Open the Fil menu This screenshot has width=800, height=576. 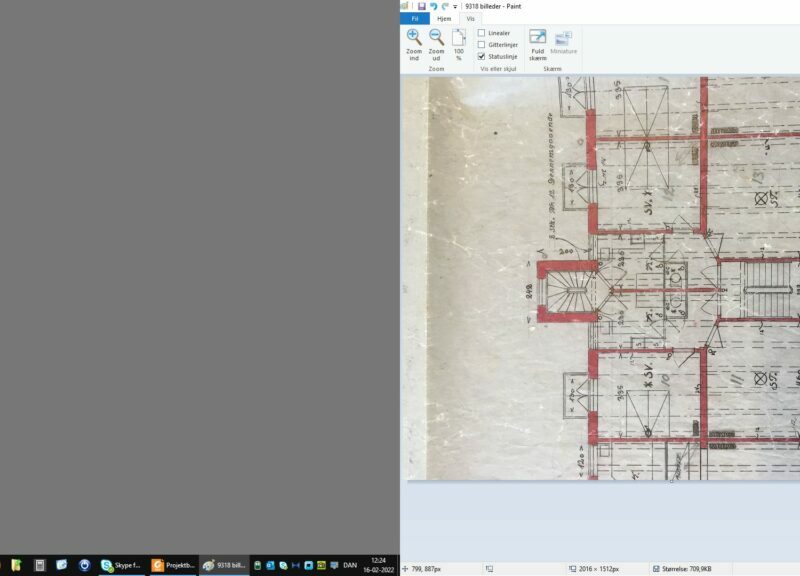(414, 19)
